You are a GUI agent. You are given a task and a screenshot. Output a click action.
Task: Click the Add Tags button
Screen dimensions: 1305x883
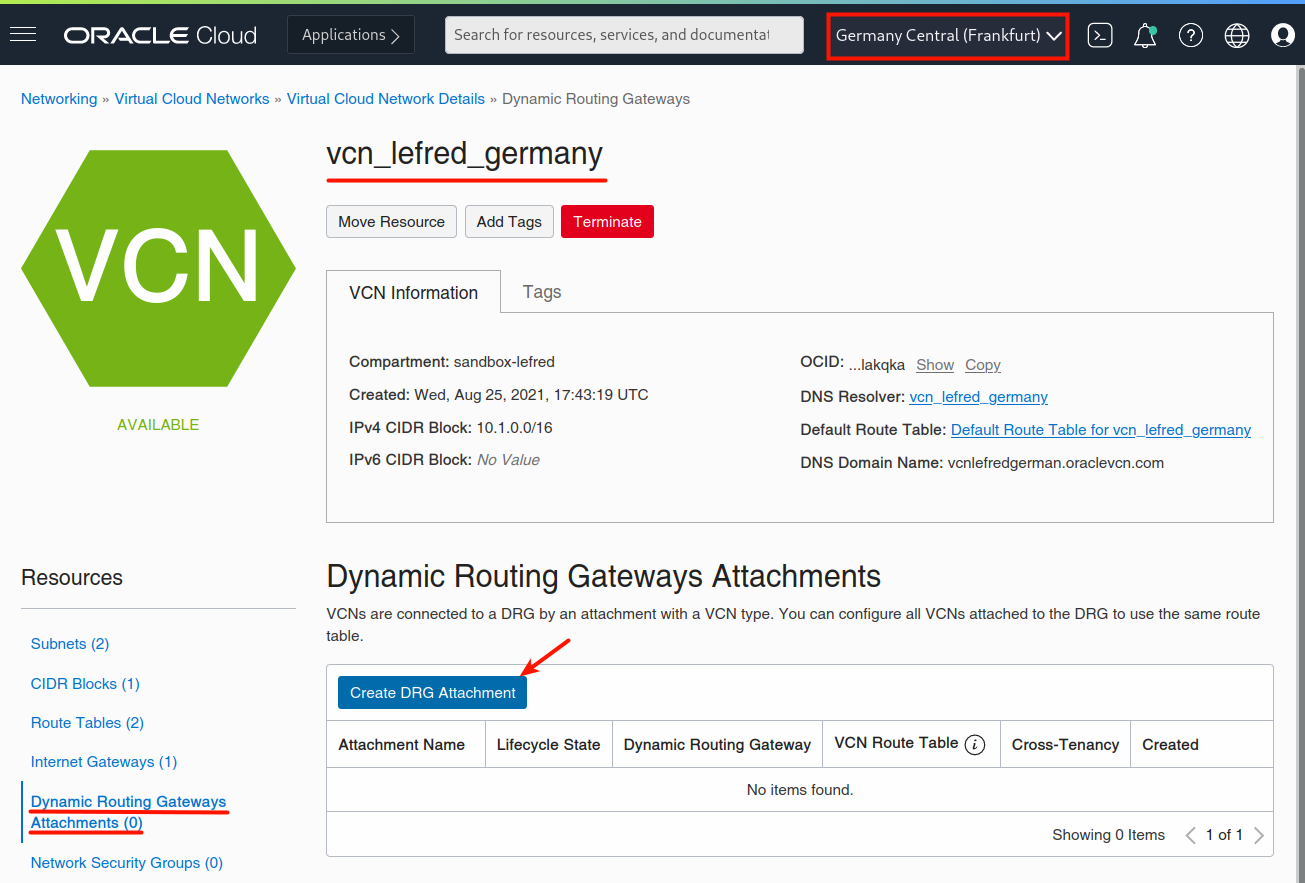(x=509, y=222)
